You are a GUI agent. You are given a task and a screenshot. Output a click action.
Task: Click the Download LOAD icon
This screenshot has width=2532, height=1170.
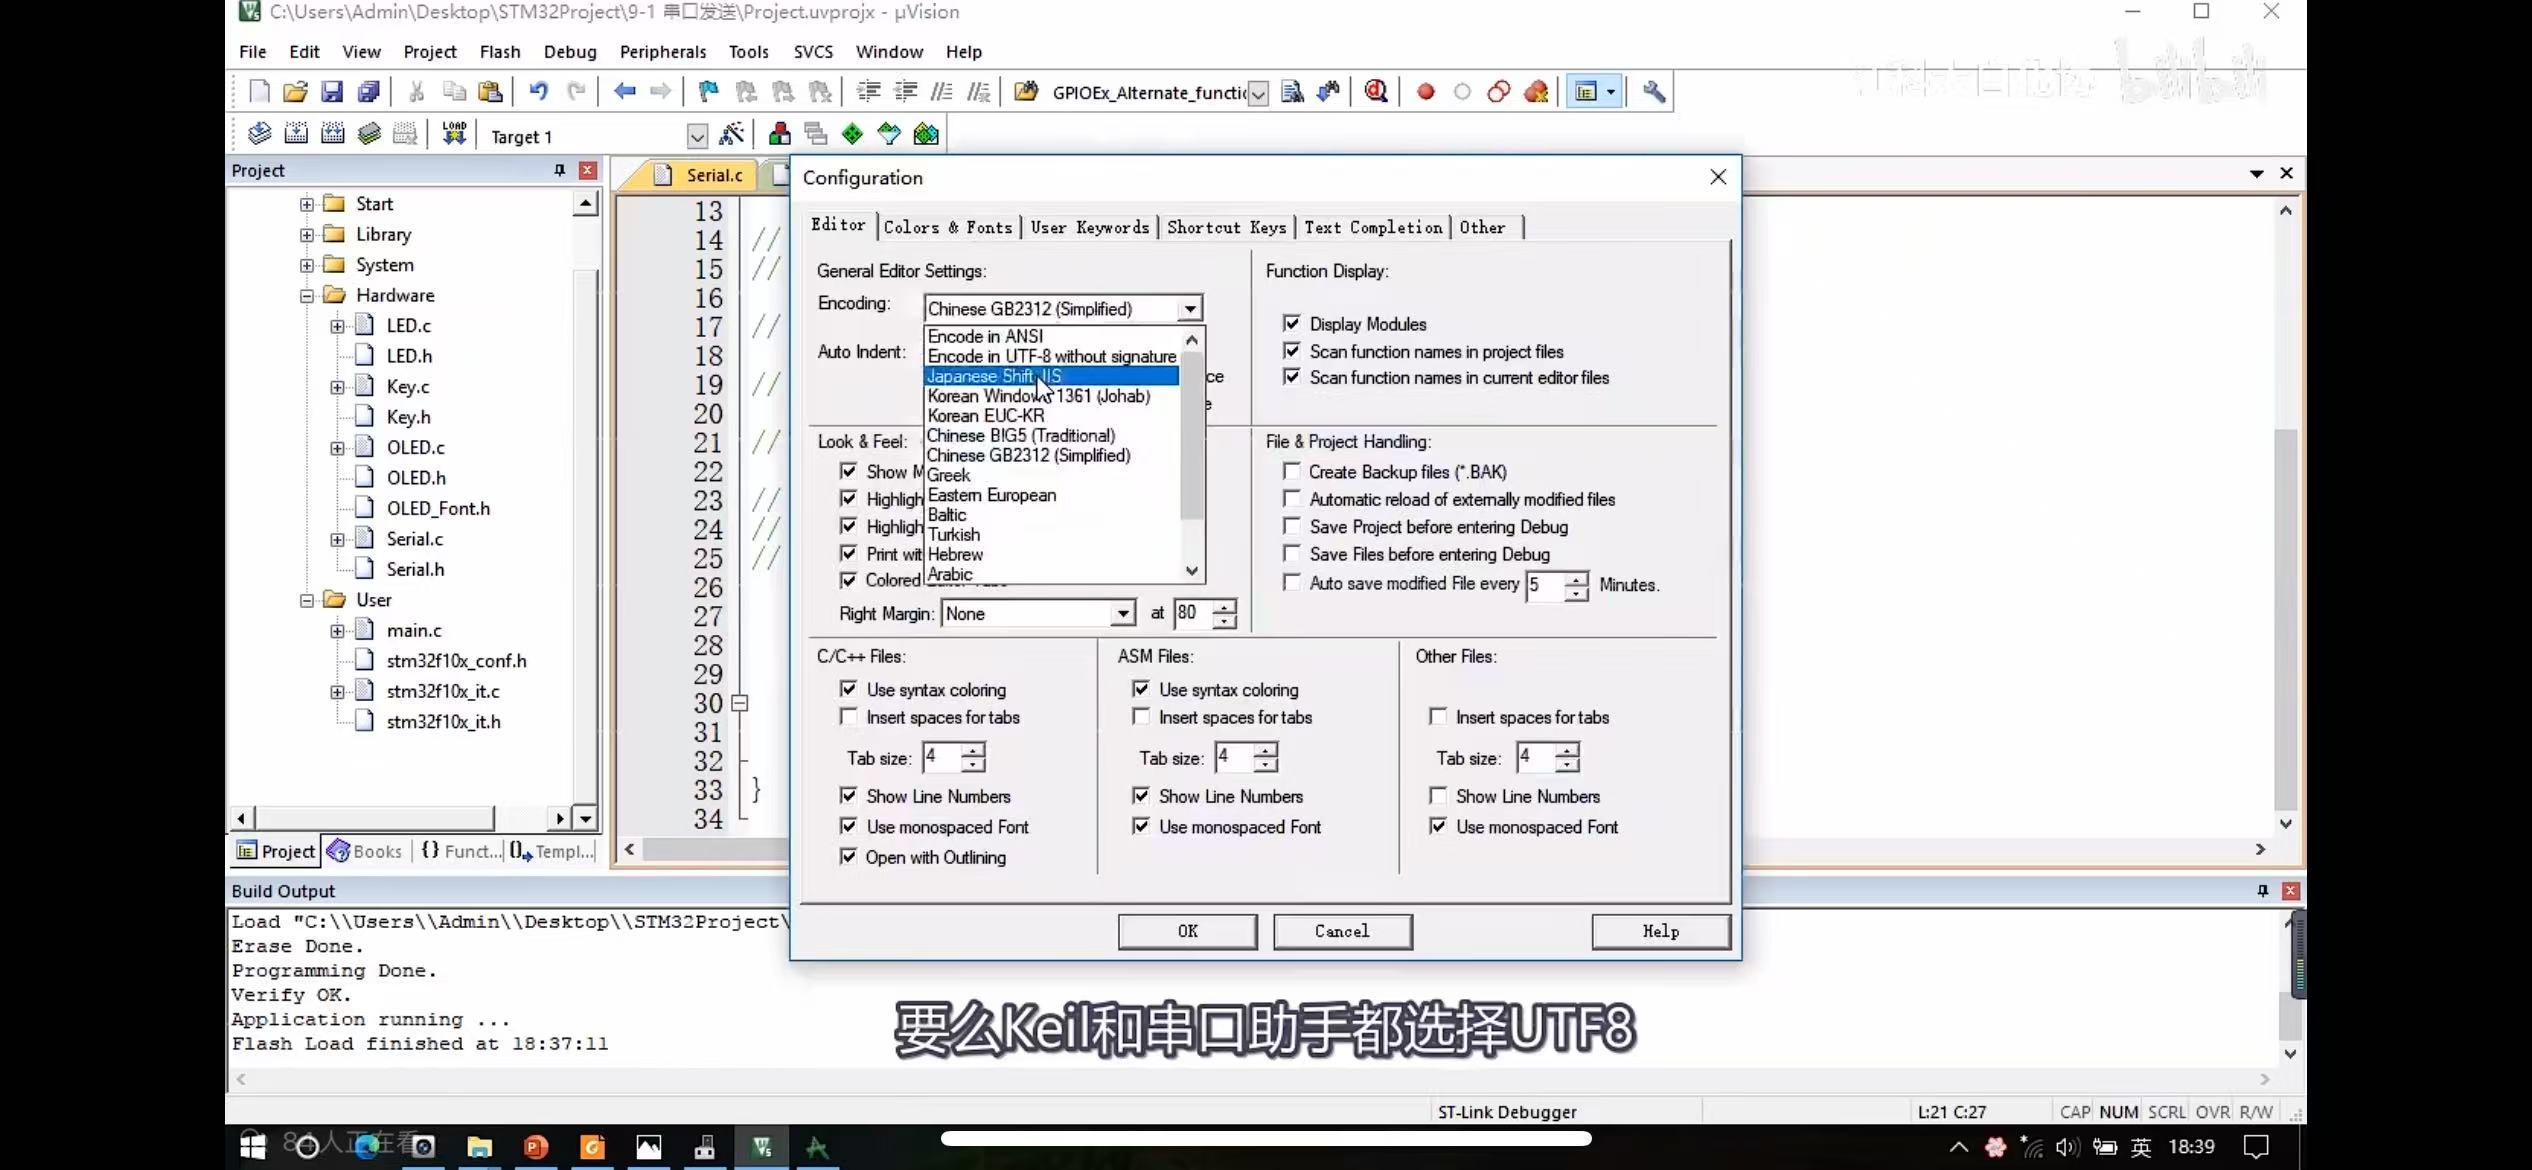click(x=454, y=134)
